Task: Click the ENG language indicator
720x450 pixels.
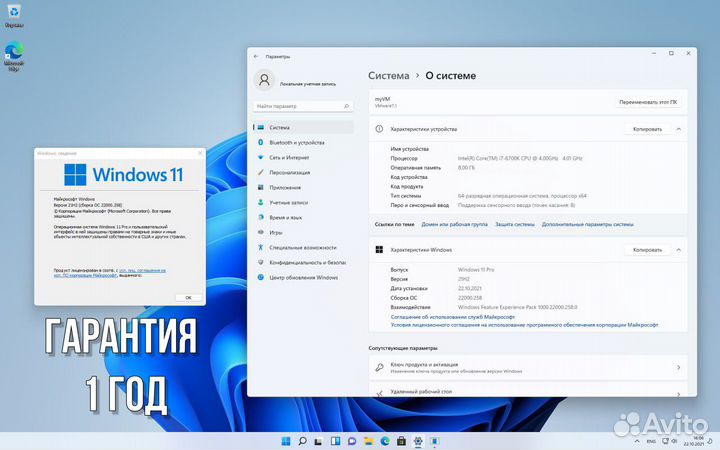Action: click(x=651, y=441)
